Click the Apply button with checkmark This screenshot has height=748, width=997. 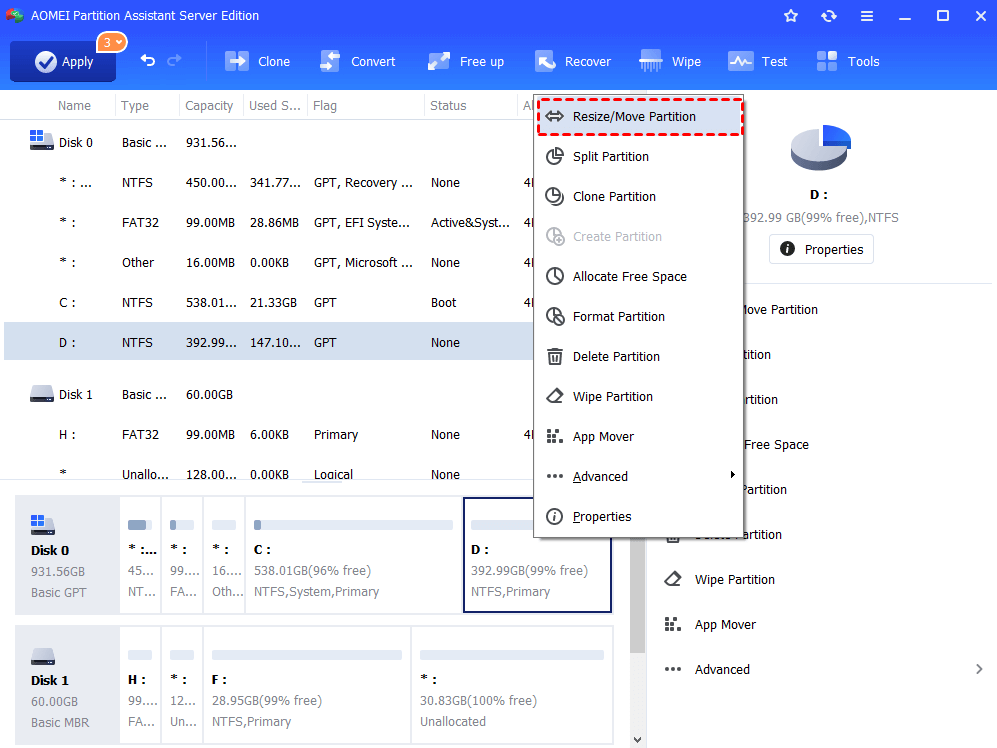[x=63, y=62]
